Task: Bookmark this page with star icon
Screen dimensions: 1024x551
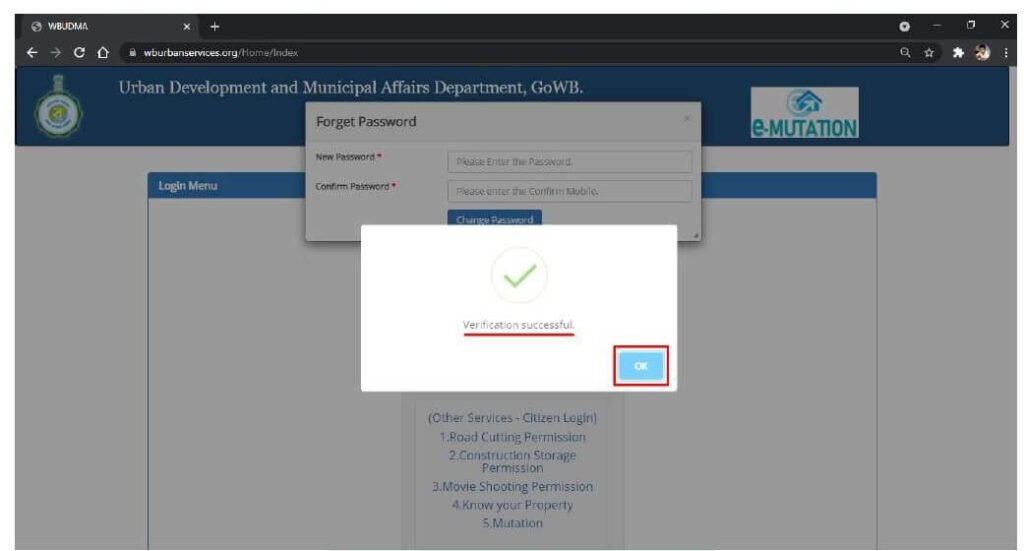Action: (x=929, y=53)
